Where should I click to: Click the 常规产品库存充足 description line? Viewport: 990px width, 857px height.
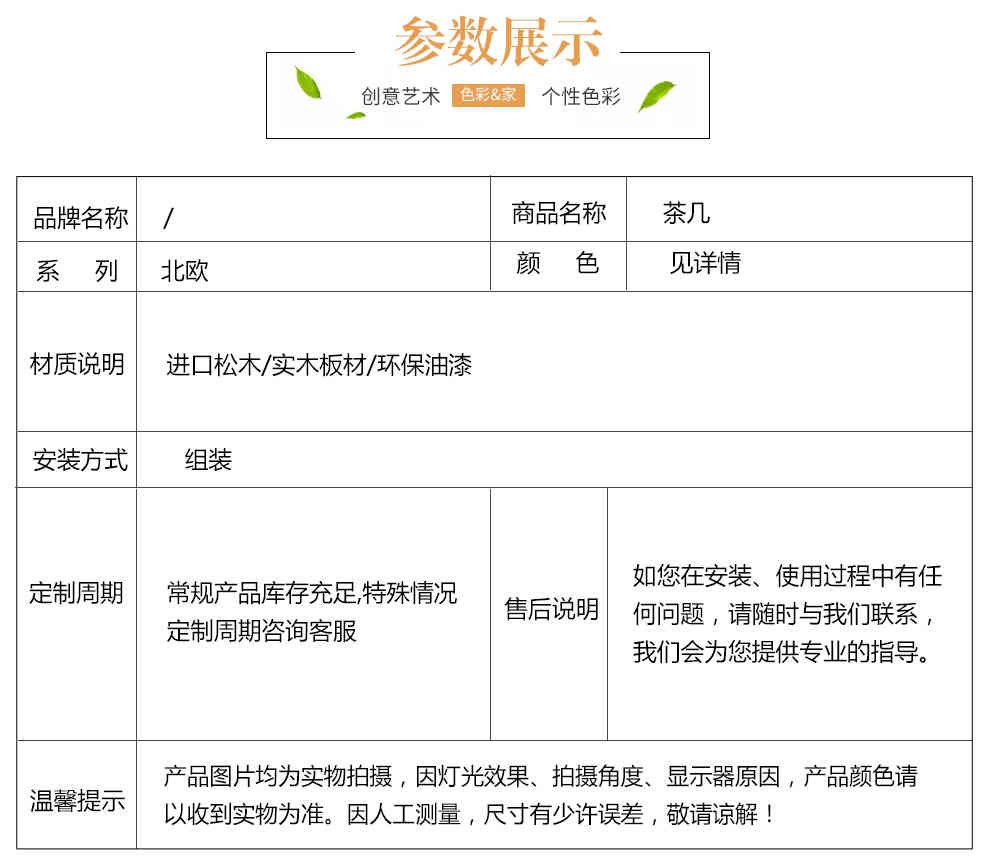click(312, 593)
